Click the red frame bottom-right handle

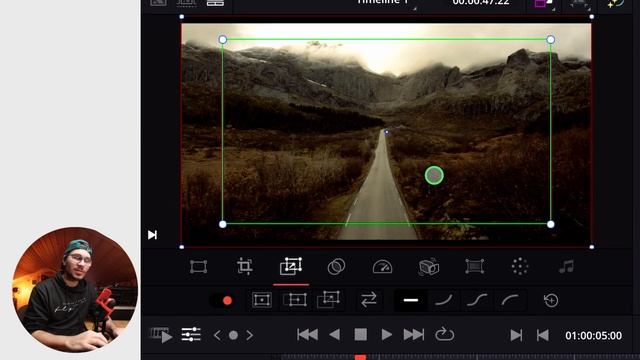[x=592, y=247]
